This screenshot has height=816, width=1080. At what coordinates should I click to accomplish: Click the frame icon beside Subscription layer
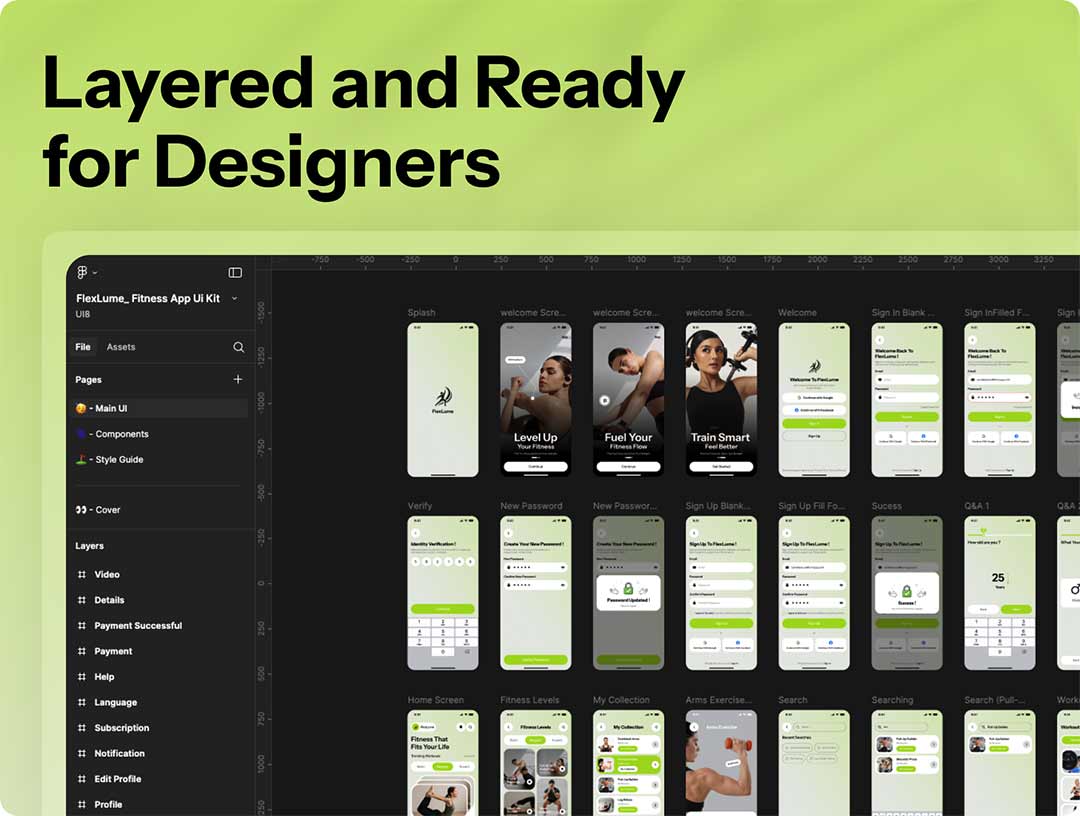pyautogui.click(x=82, y=728)
